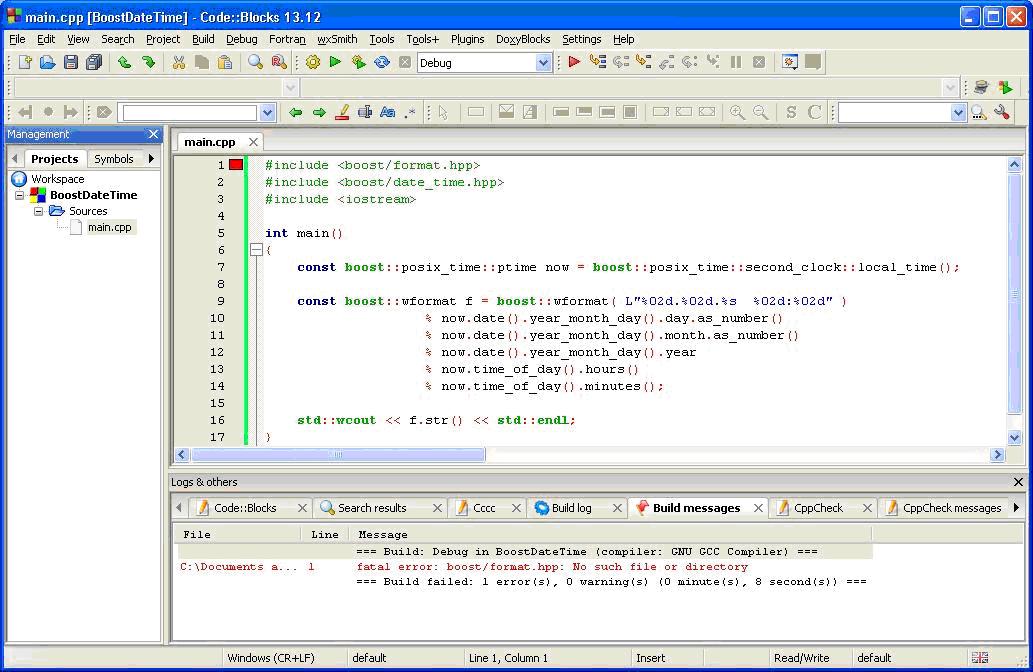Switch to the Symbols tab

click(113, 159)
